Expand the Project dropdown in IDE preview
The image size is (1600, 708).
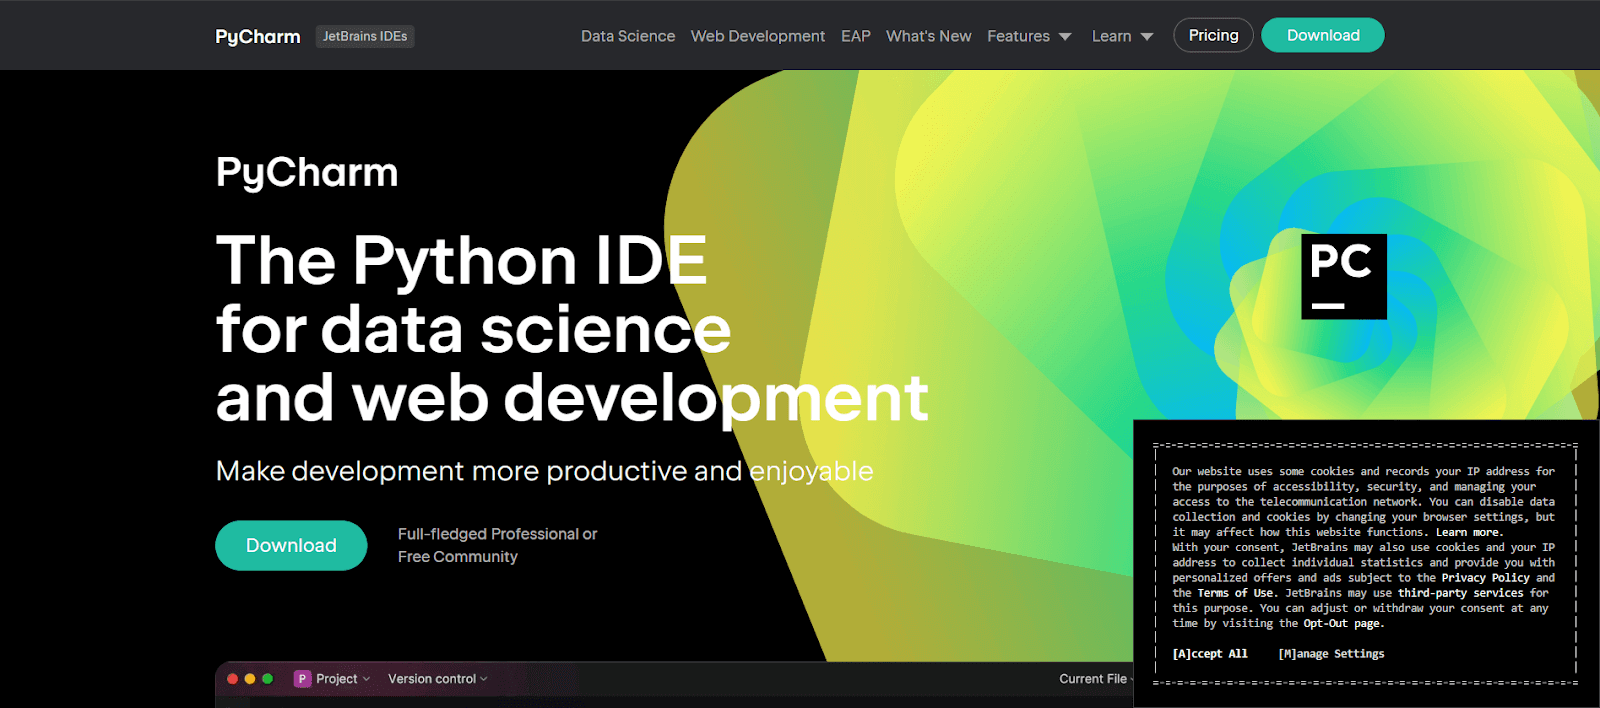343,679
